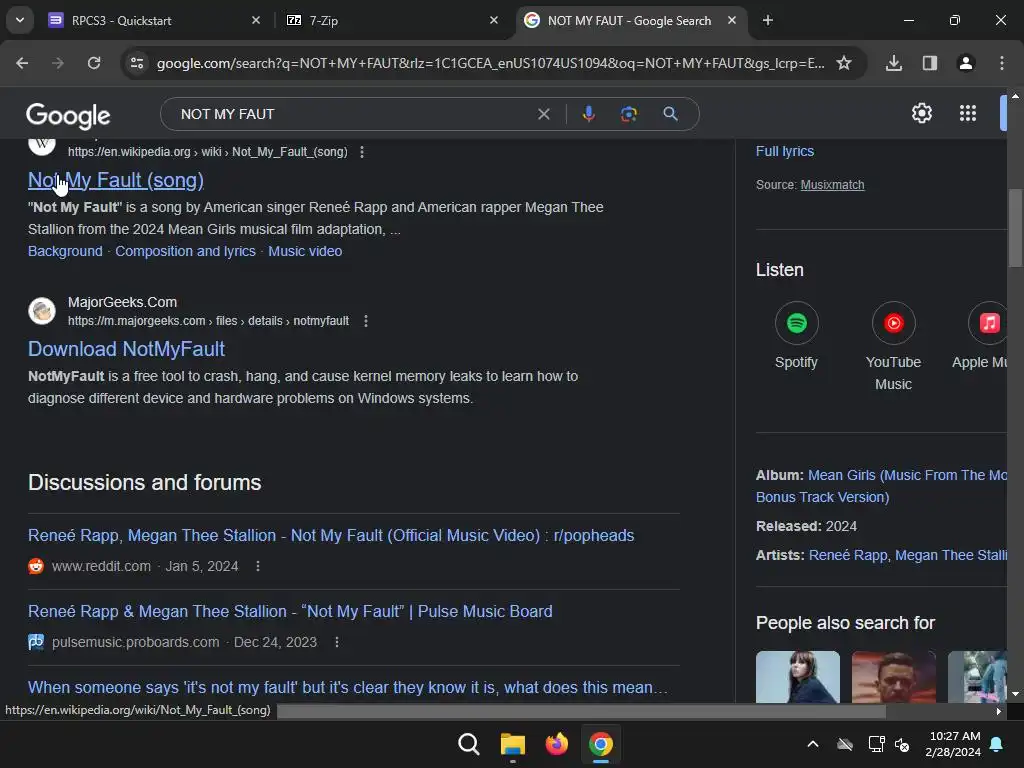The image size is (1024, 768).
Task: Close the NOT MY FAUT Google Search tab
Action: [x=732, y=20]
